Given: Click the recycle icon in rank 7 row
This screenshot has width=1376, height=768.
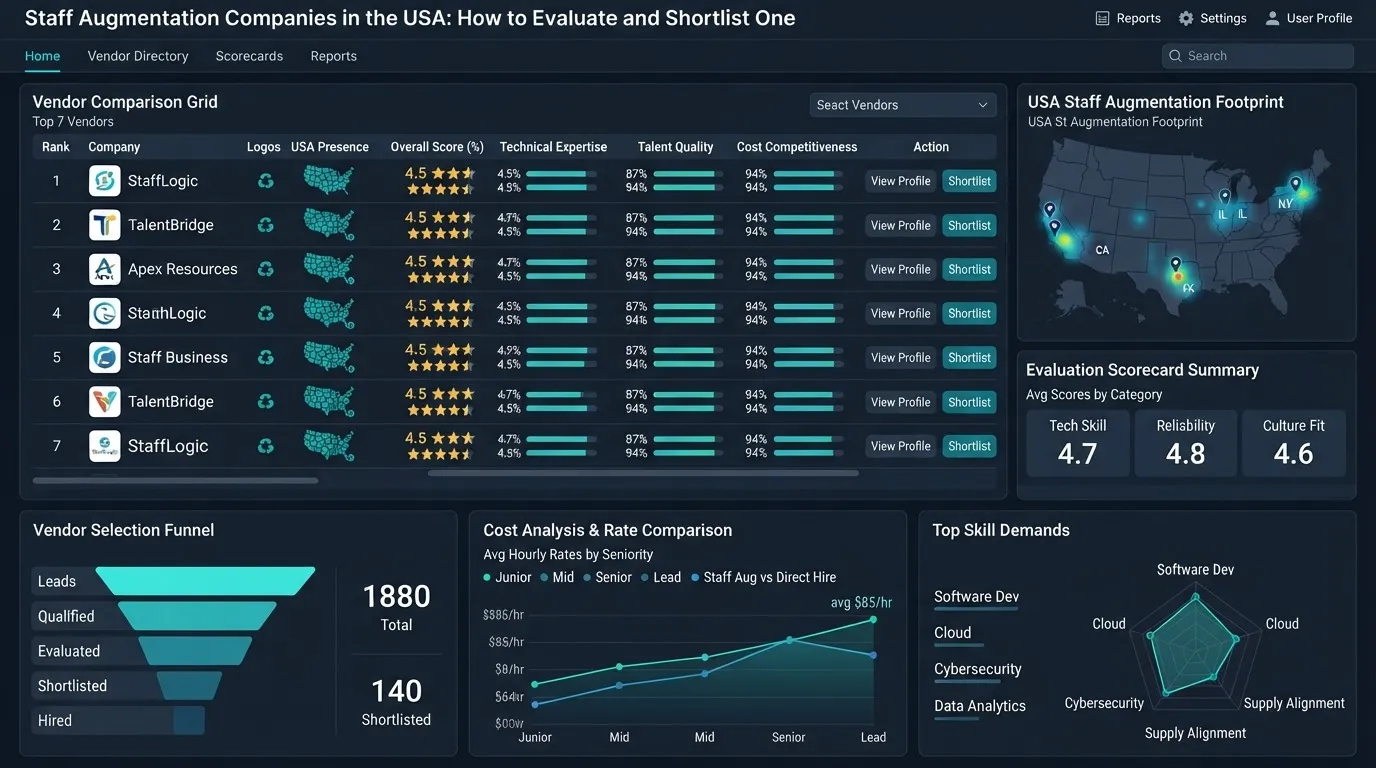Looking at the screenshot, I should tap(265, 445).
